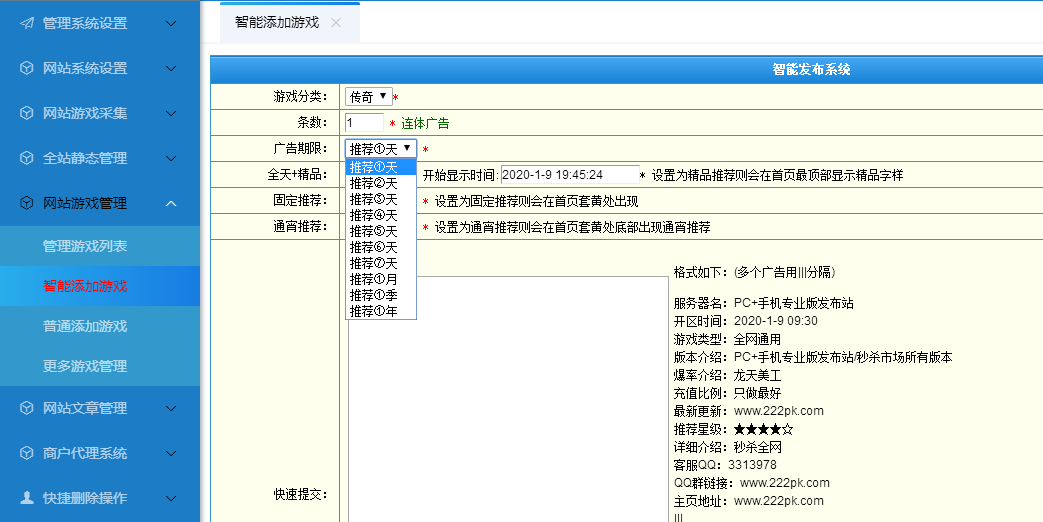Click the 推荐星级 stars line
The height and width of the screenshot is (522, 1043).
(733, 429)
